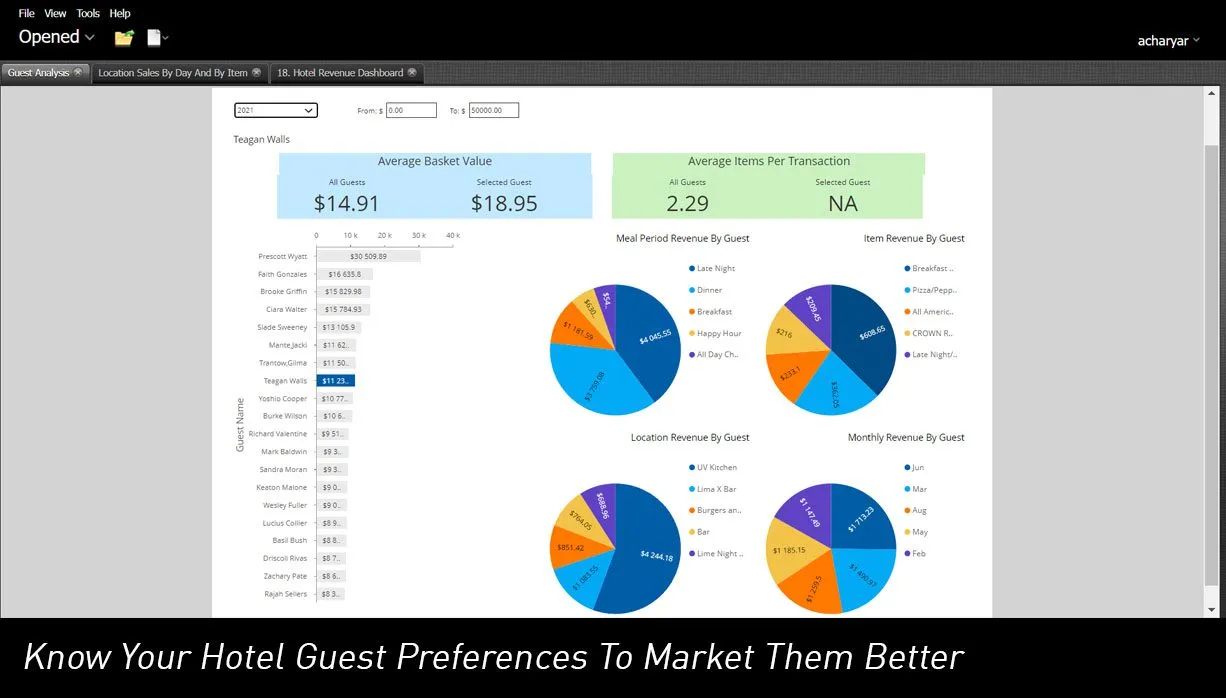Click the open folder icon
The image size is (1226, 698).
tap(123, 38)
